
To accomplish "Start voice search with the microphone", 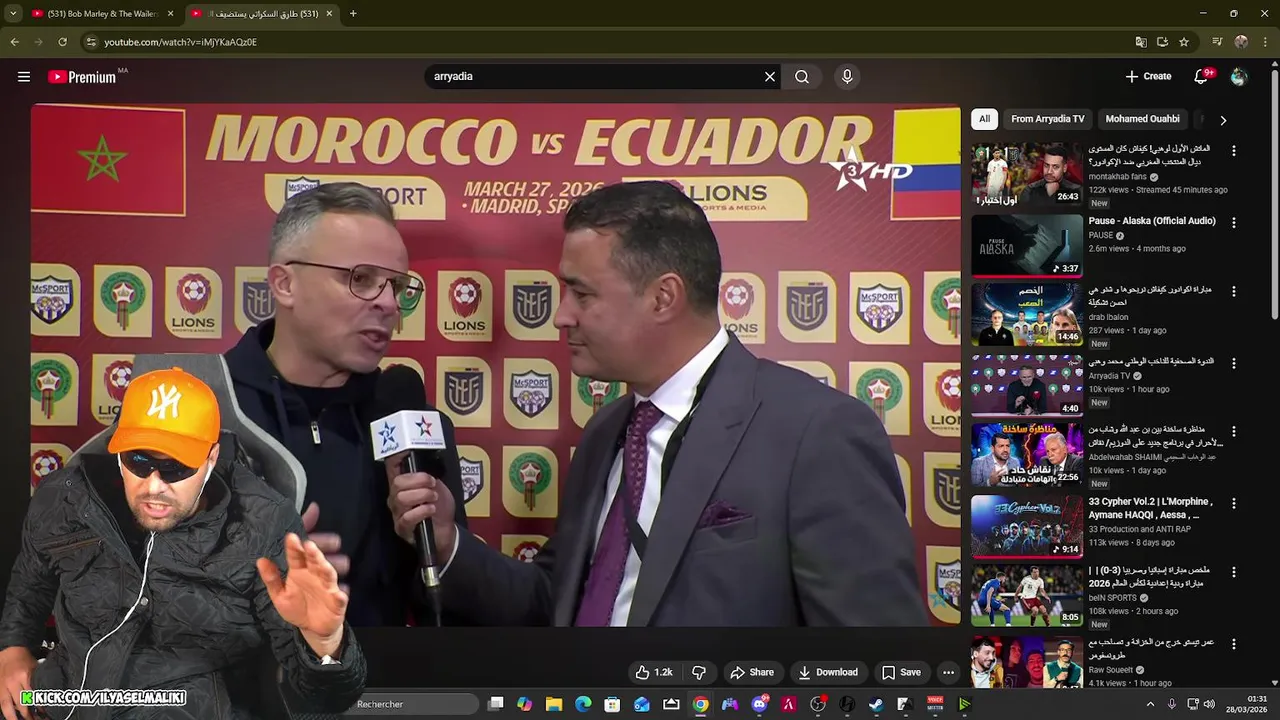I will pos(847,77).
